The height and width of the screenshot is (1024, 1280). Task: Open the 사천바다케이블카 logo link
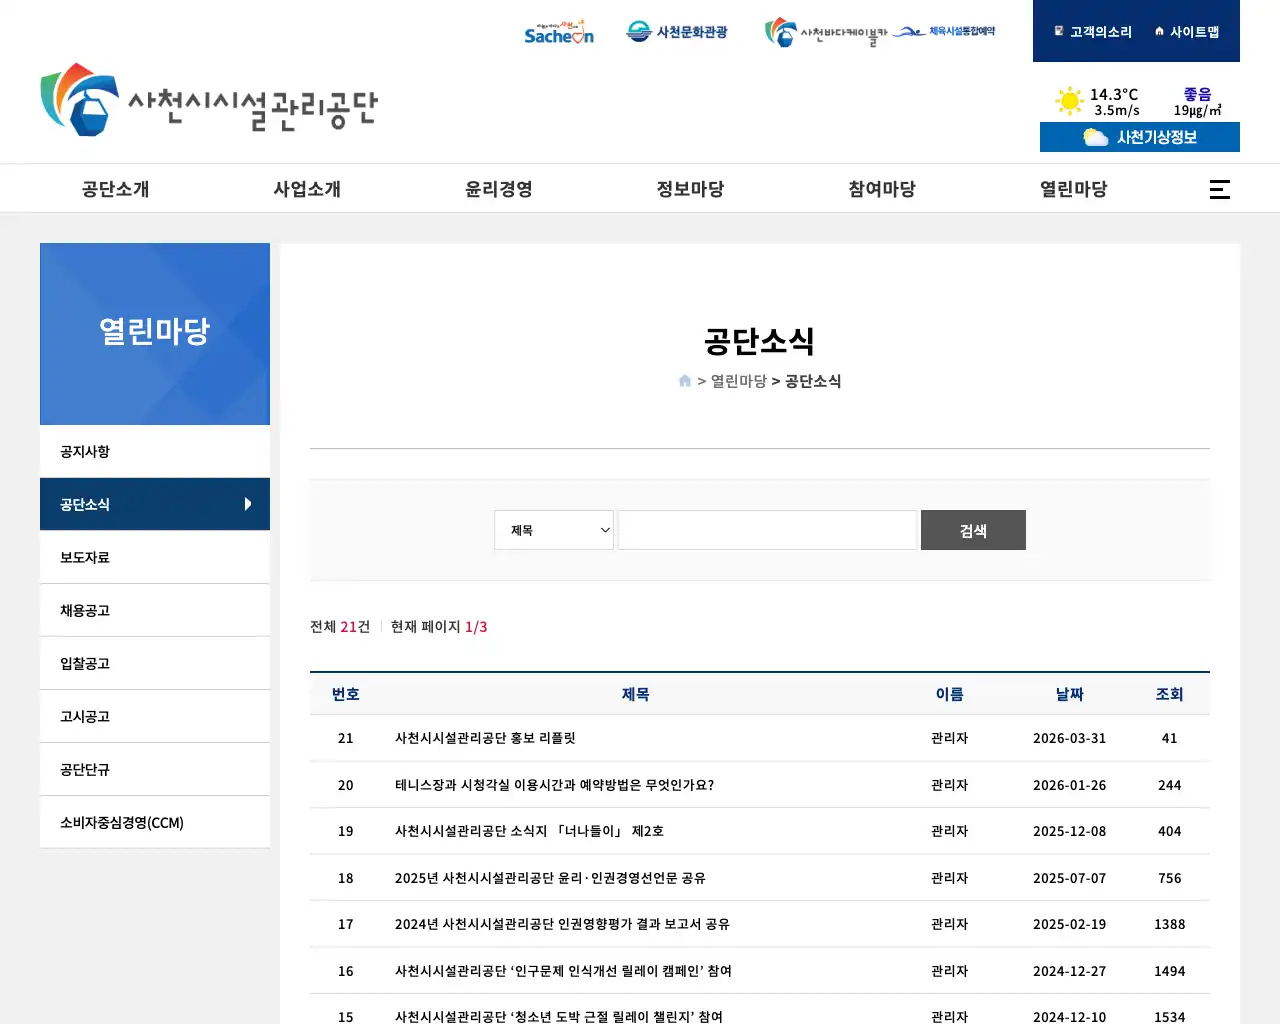pyautogui.click(x=826, y=33)
